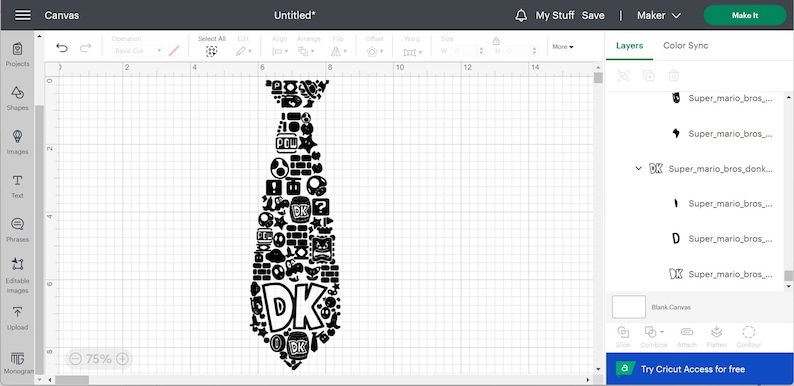Screen dimensions: 794x386
Task: Click the Delete trash icon in Layers
Action: pyautogui.click(x=673, y=76)
